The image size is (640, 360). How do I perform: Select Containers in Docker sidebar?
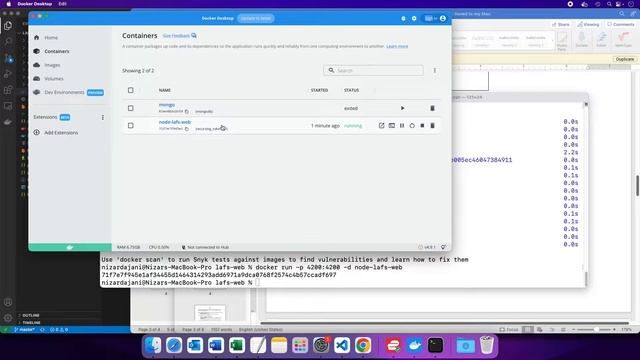click(x=57, y=51)
